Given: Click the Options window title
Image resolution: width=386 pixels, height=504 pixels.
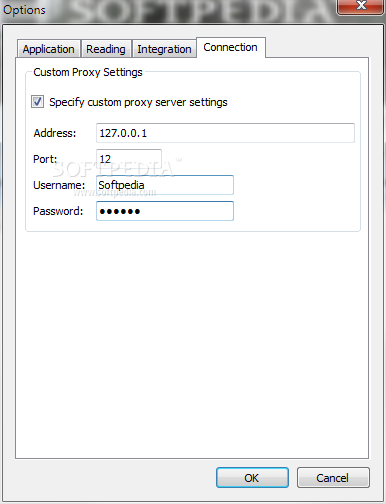Looking at the screenshot, I should pos(24,10).
